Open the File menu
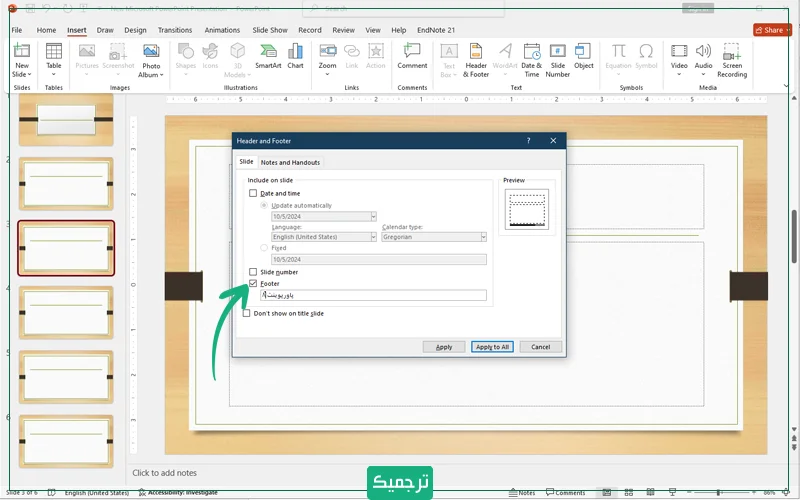The width and height of the screenshot is (800, 500). tap(17, 30)
